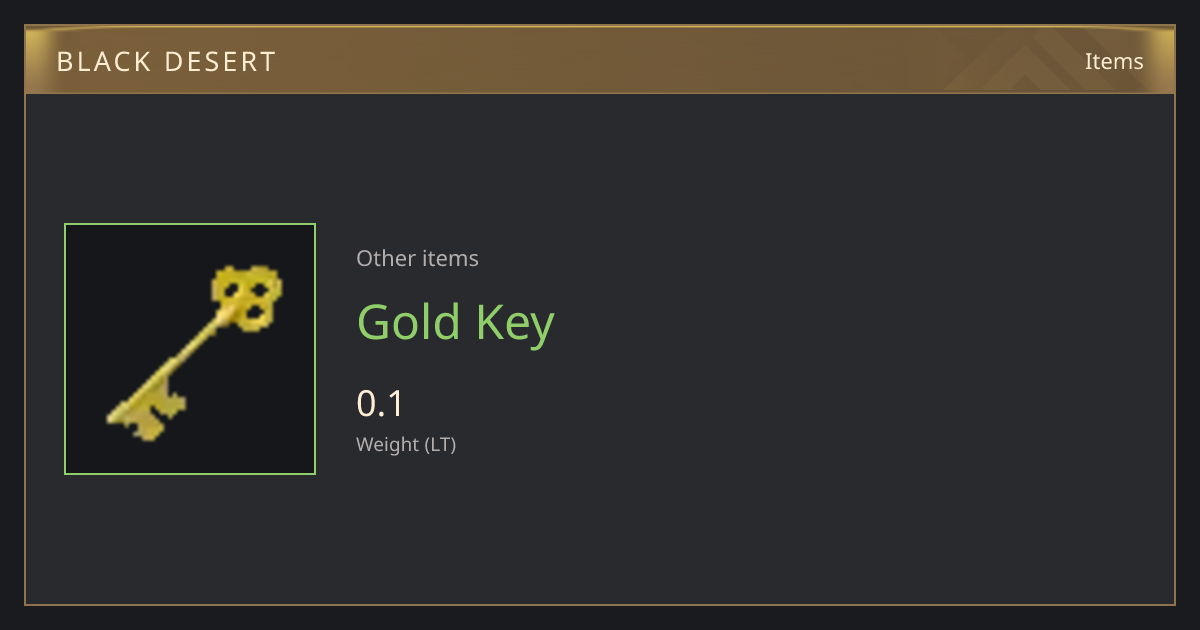Click the gold banner header bar
This screenshot has width=1200, height=630.
tap(600, 60)
